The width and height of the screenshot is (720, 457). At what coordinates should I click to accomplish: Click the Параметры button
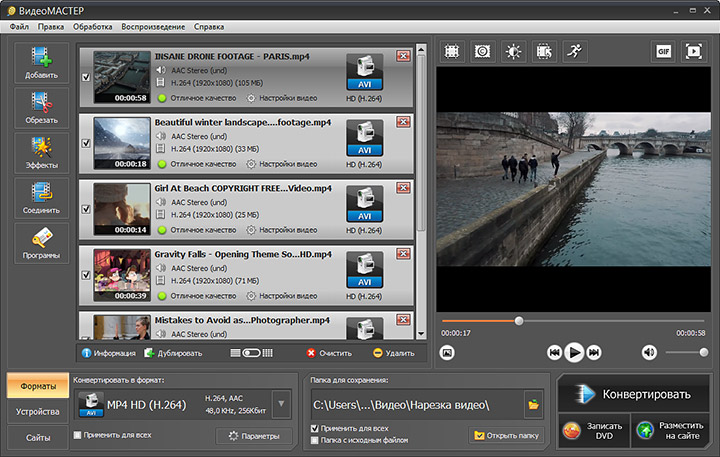point(254,436)
